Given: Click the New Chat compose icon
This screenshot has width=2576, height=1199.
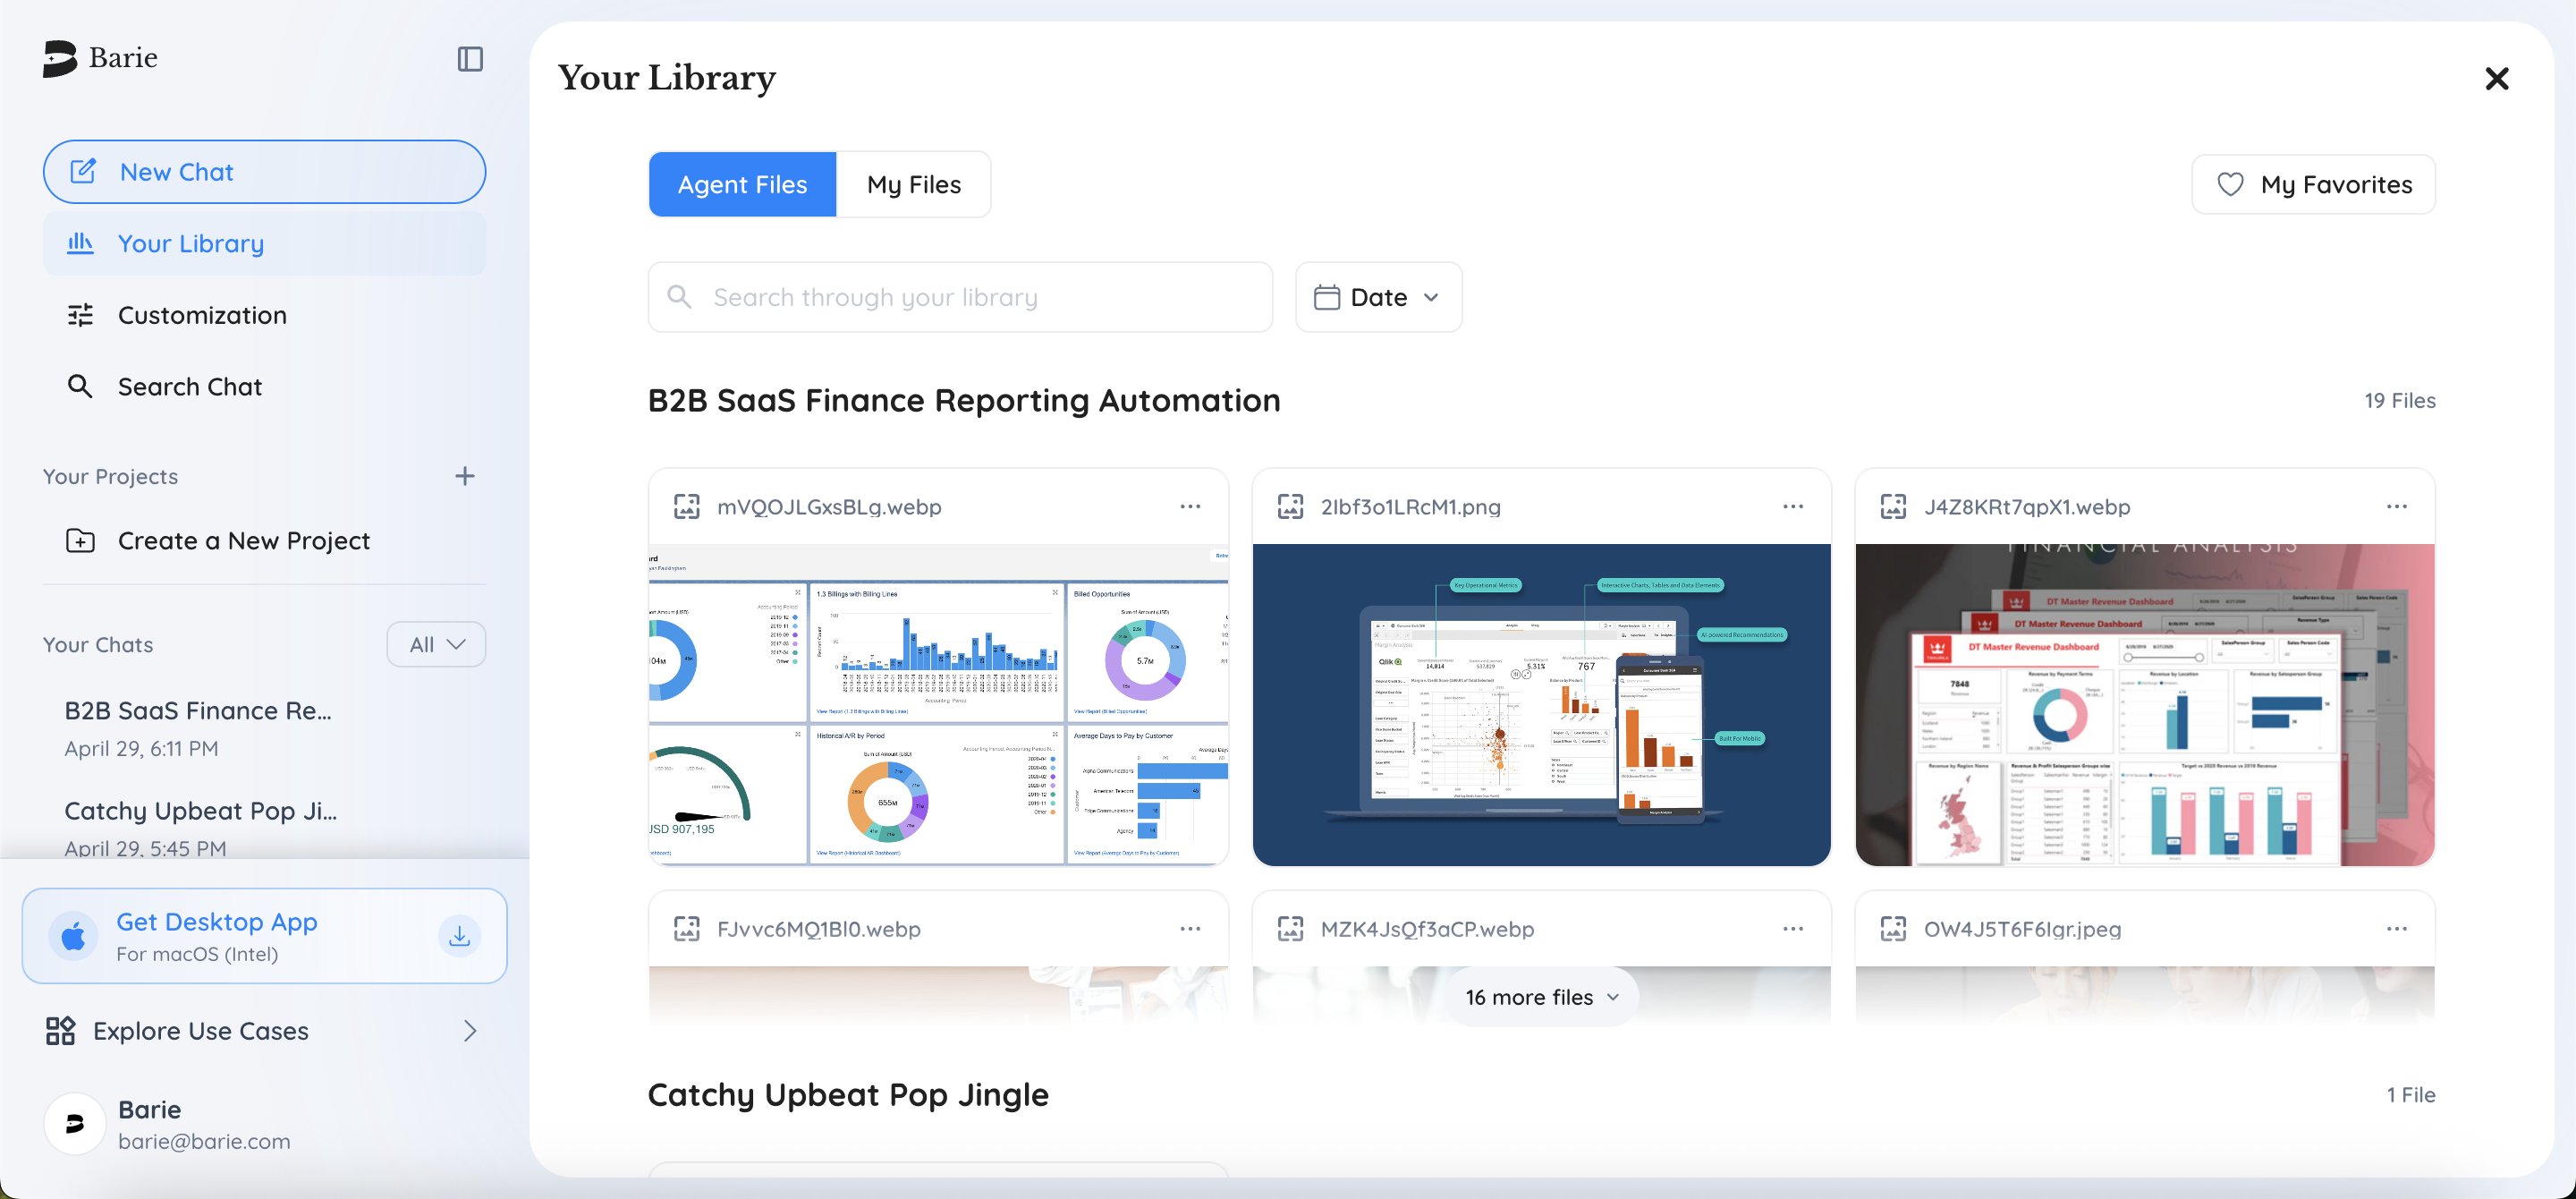Looking at the screenshot, I should [x=83, y=171].
